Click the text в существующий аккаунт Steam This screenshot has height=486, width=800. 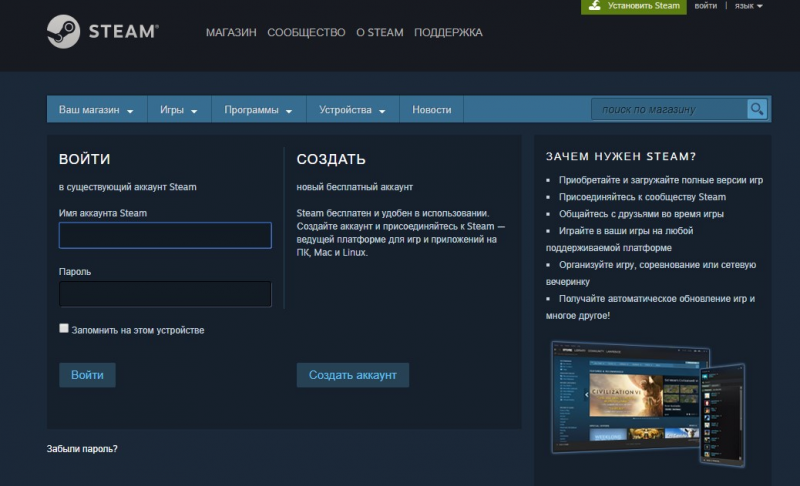[x=128, y=187]
